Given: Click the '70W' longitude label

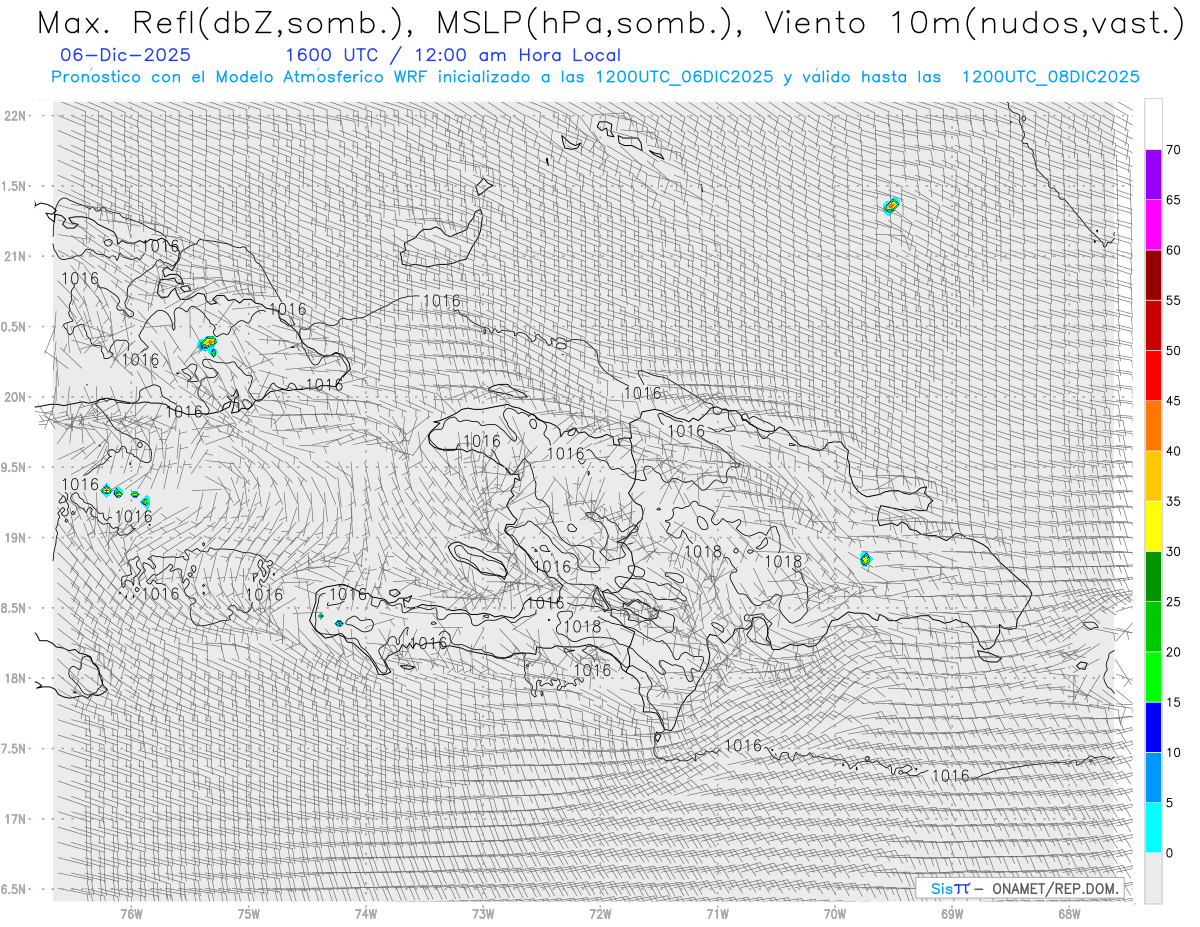Looking at the screenshot, I should click(834, 913).
